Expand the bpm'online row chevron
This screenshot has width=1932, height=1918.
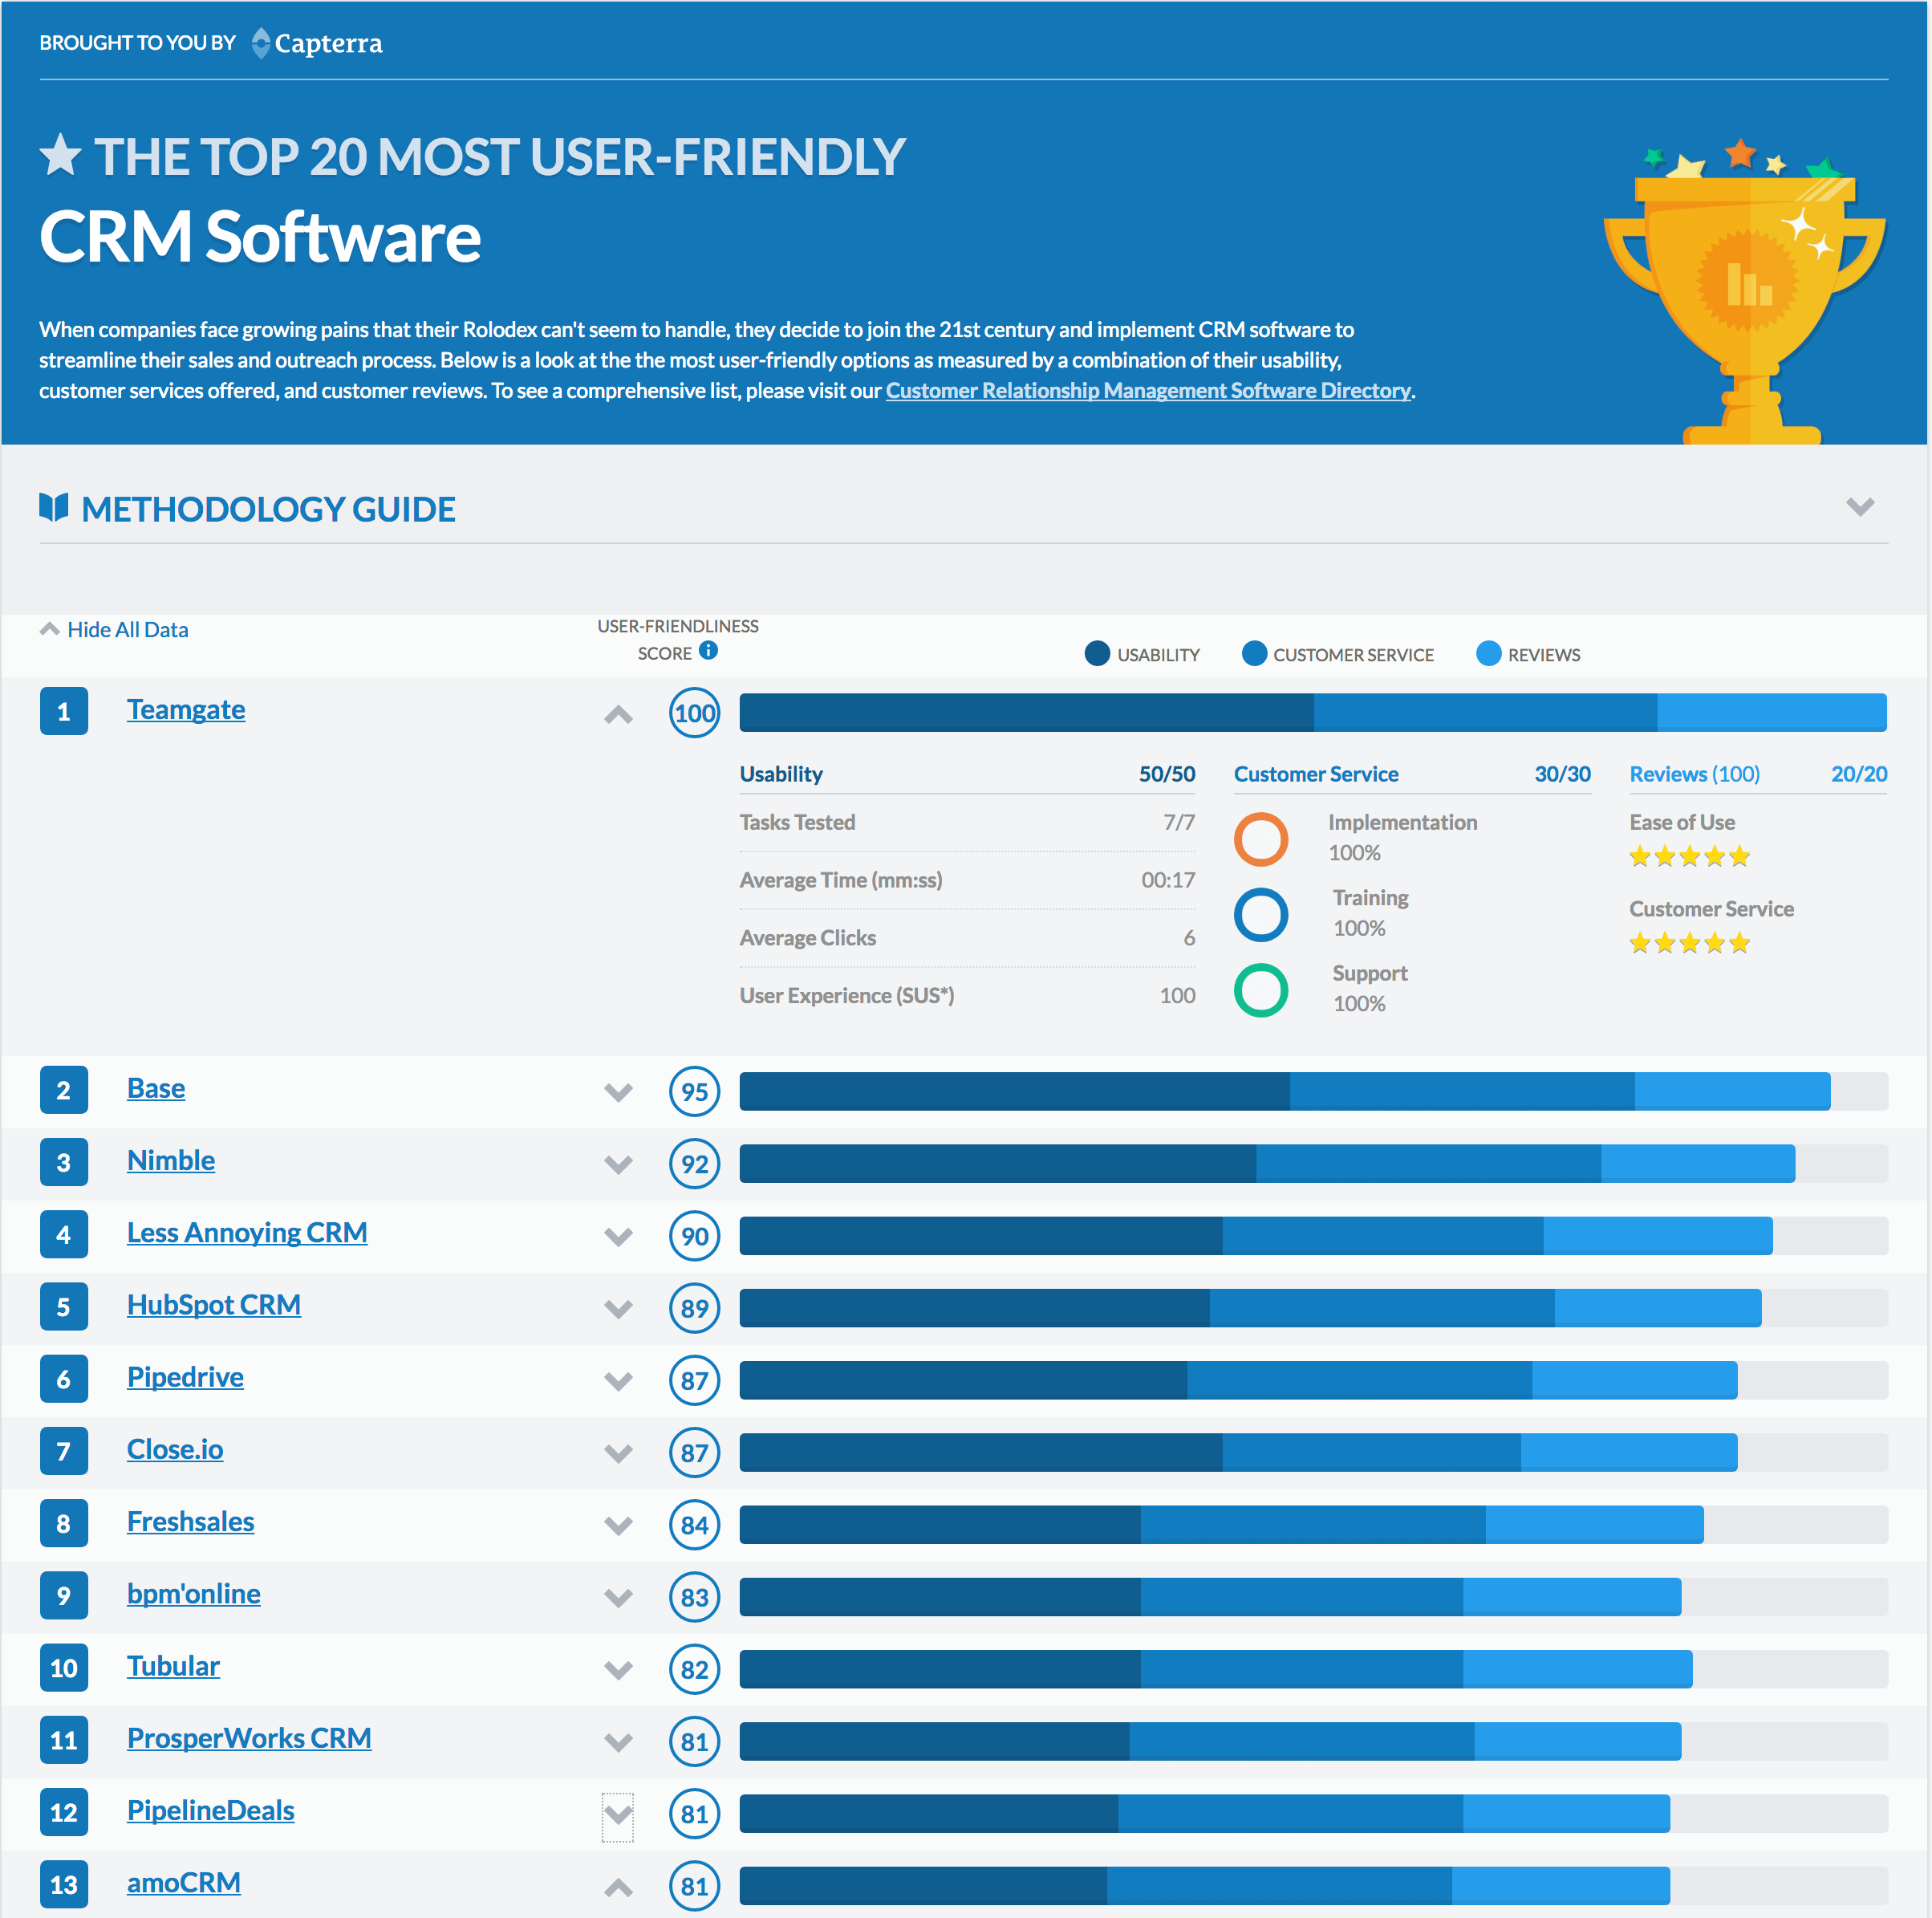click(x=618, y=1597)
